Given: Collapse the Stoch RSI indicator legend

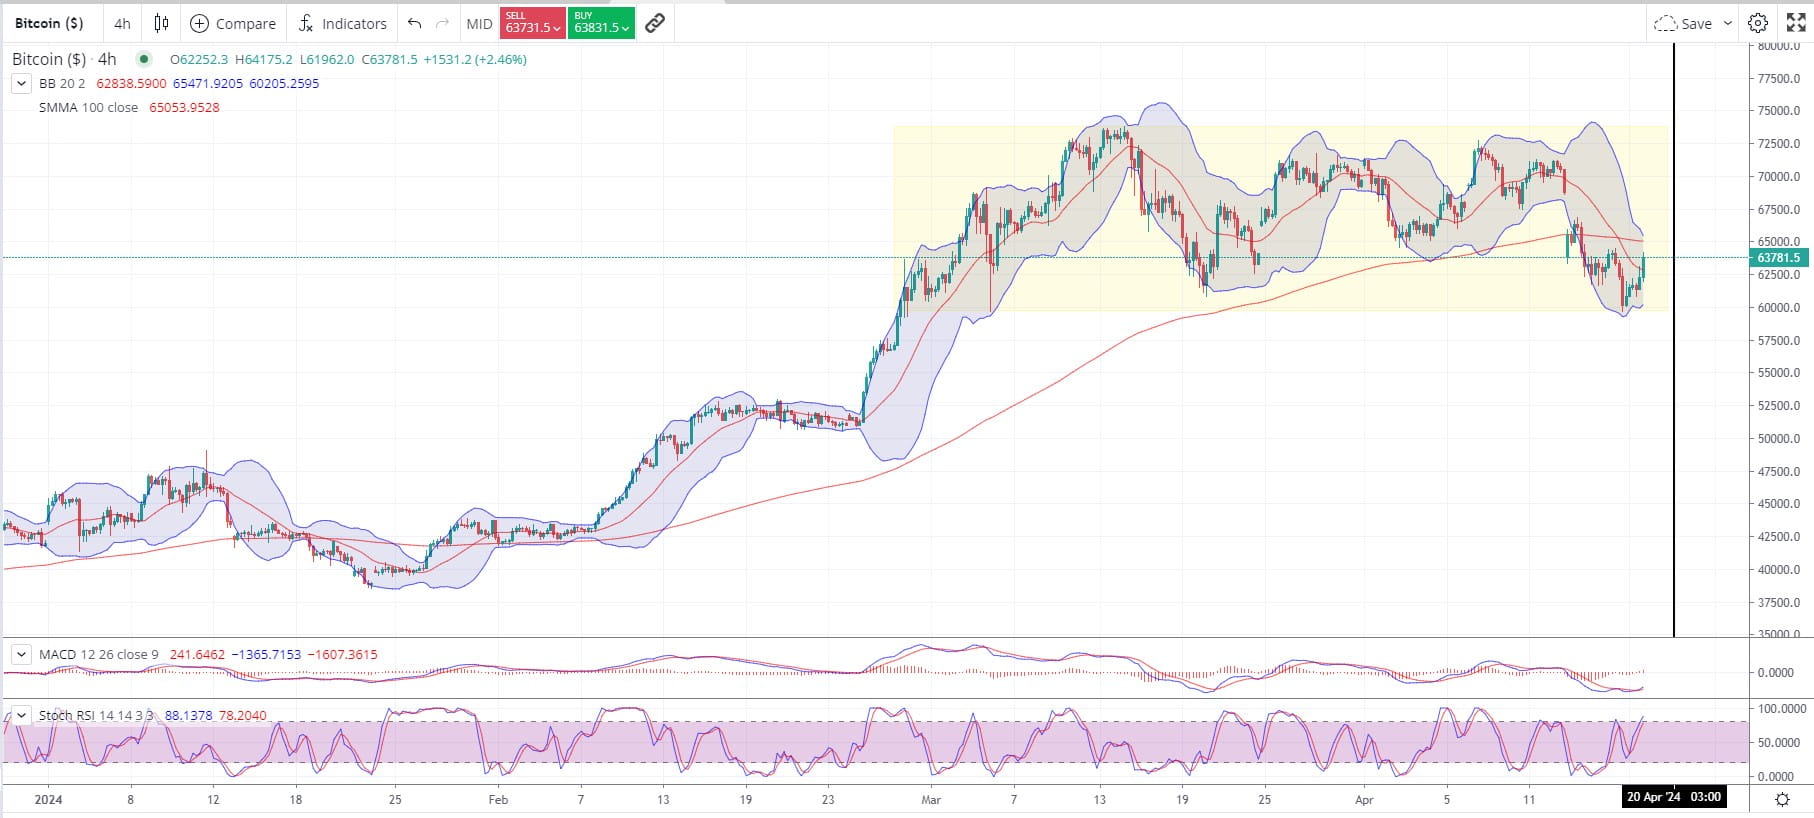Looking at the screenshot, I should click(x=21, y=716).
